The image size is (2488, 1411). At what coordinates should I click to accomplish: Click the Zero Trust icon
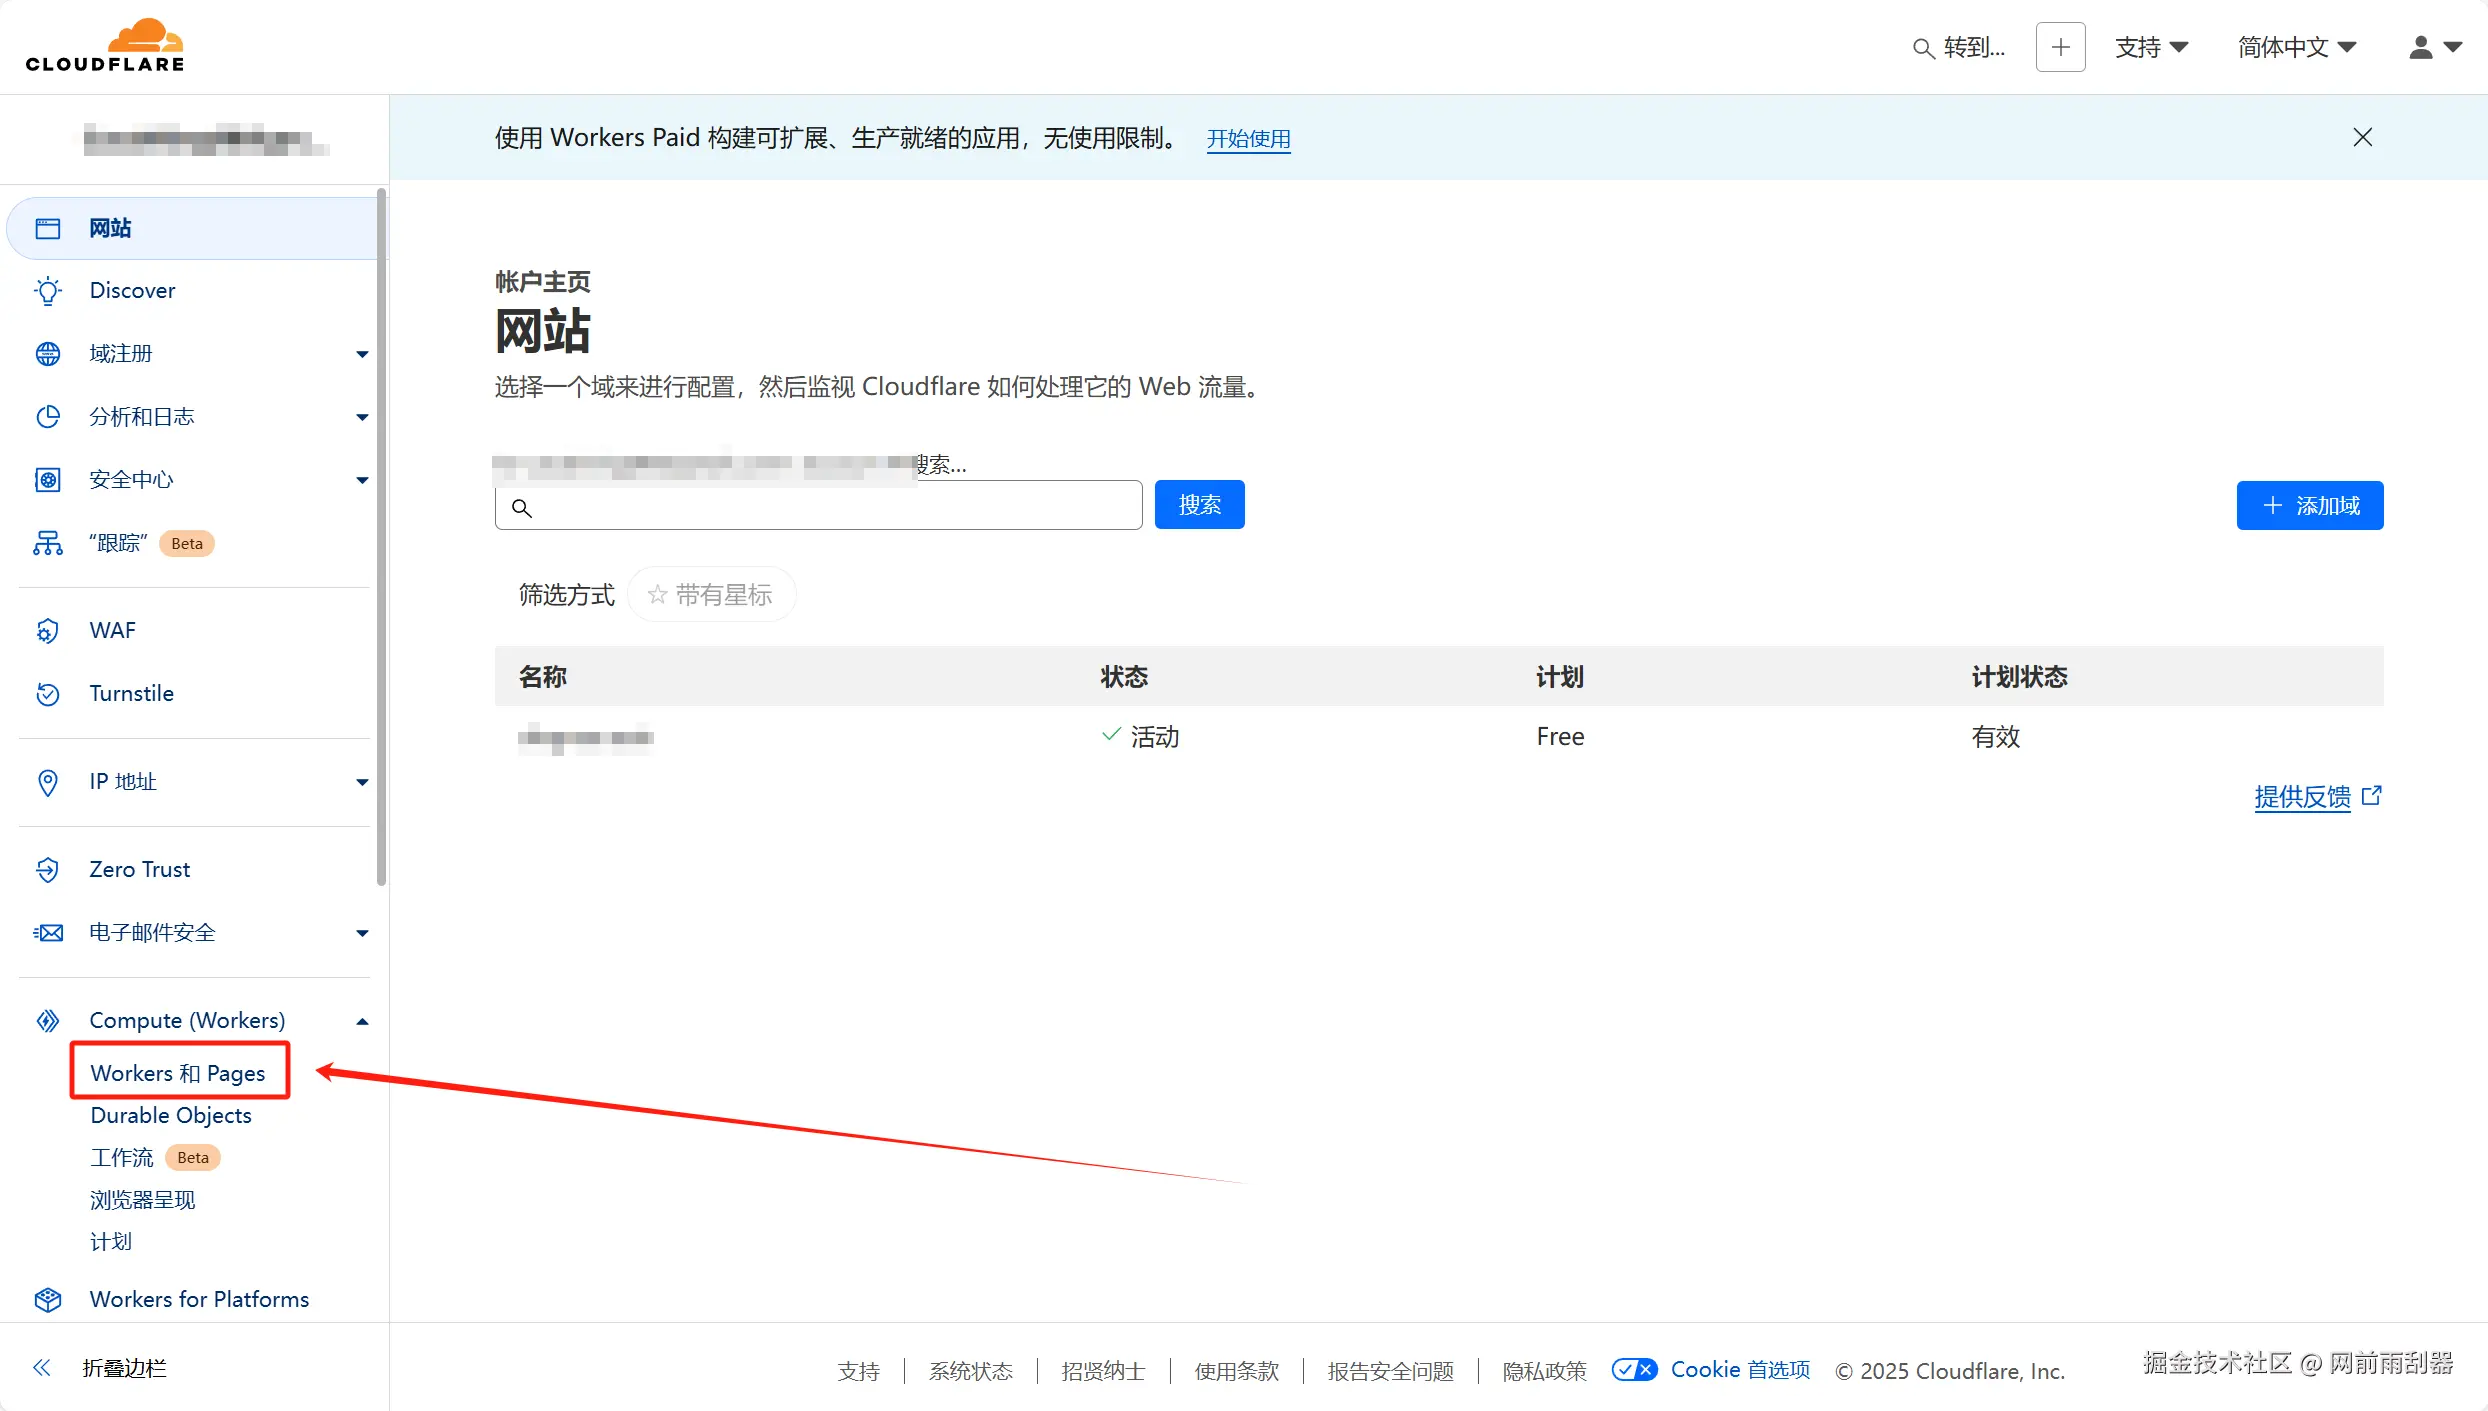(47, 869)
